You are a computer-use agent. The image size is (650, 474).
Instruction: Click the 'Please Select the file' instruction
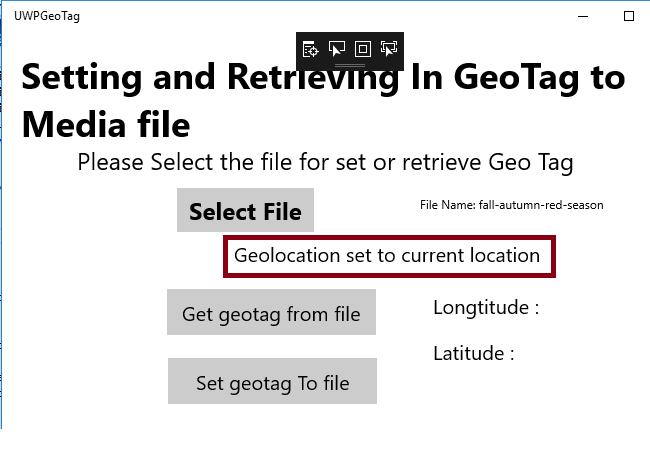tap(325, 162)
